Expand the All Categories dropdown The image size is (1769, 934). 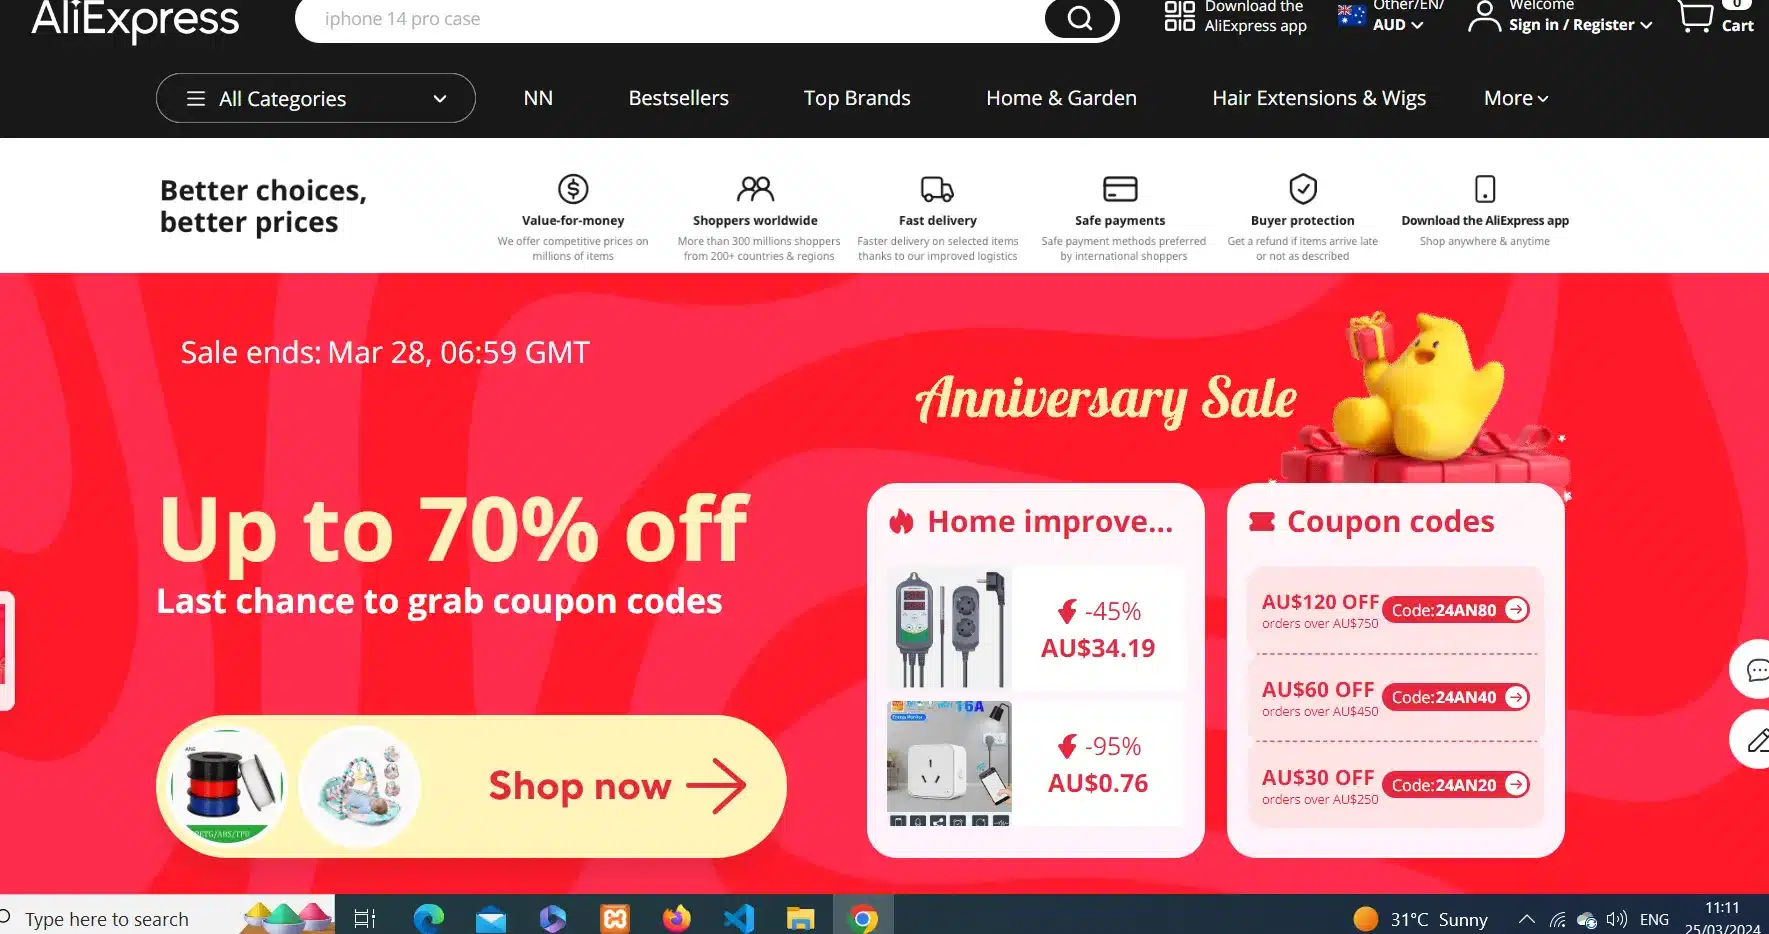(316, 98)
